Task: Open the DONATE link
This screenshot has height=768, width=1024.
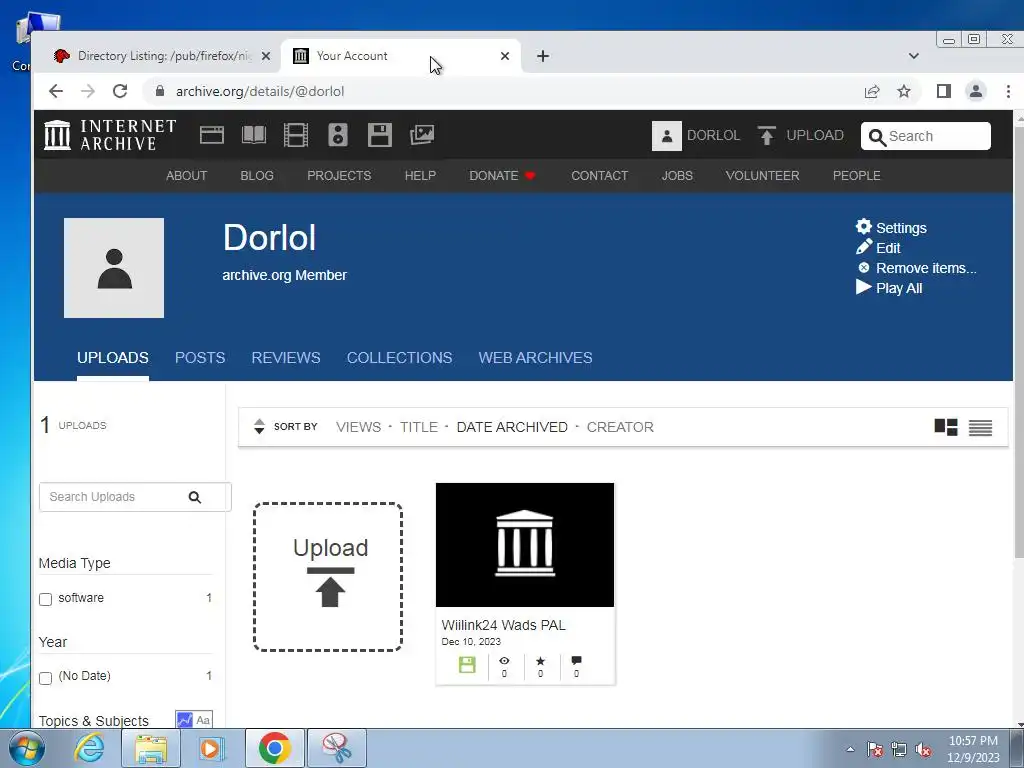Action: click(502, 176)
